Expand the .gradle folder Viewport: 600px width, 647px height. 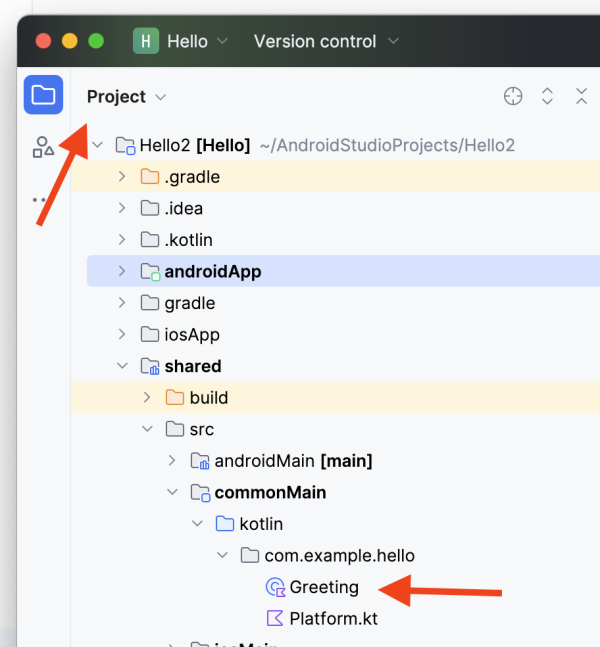(122, 177)
